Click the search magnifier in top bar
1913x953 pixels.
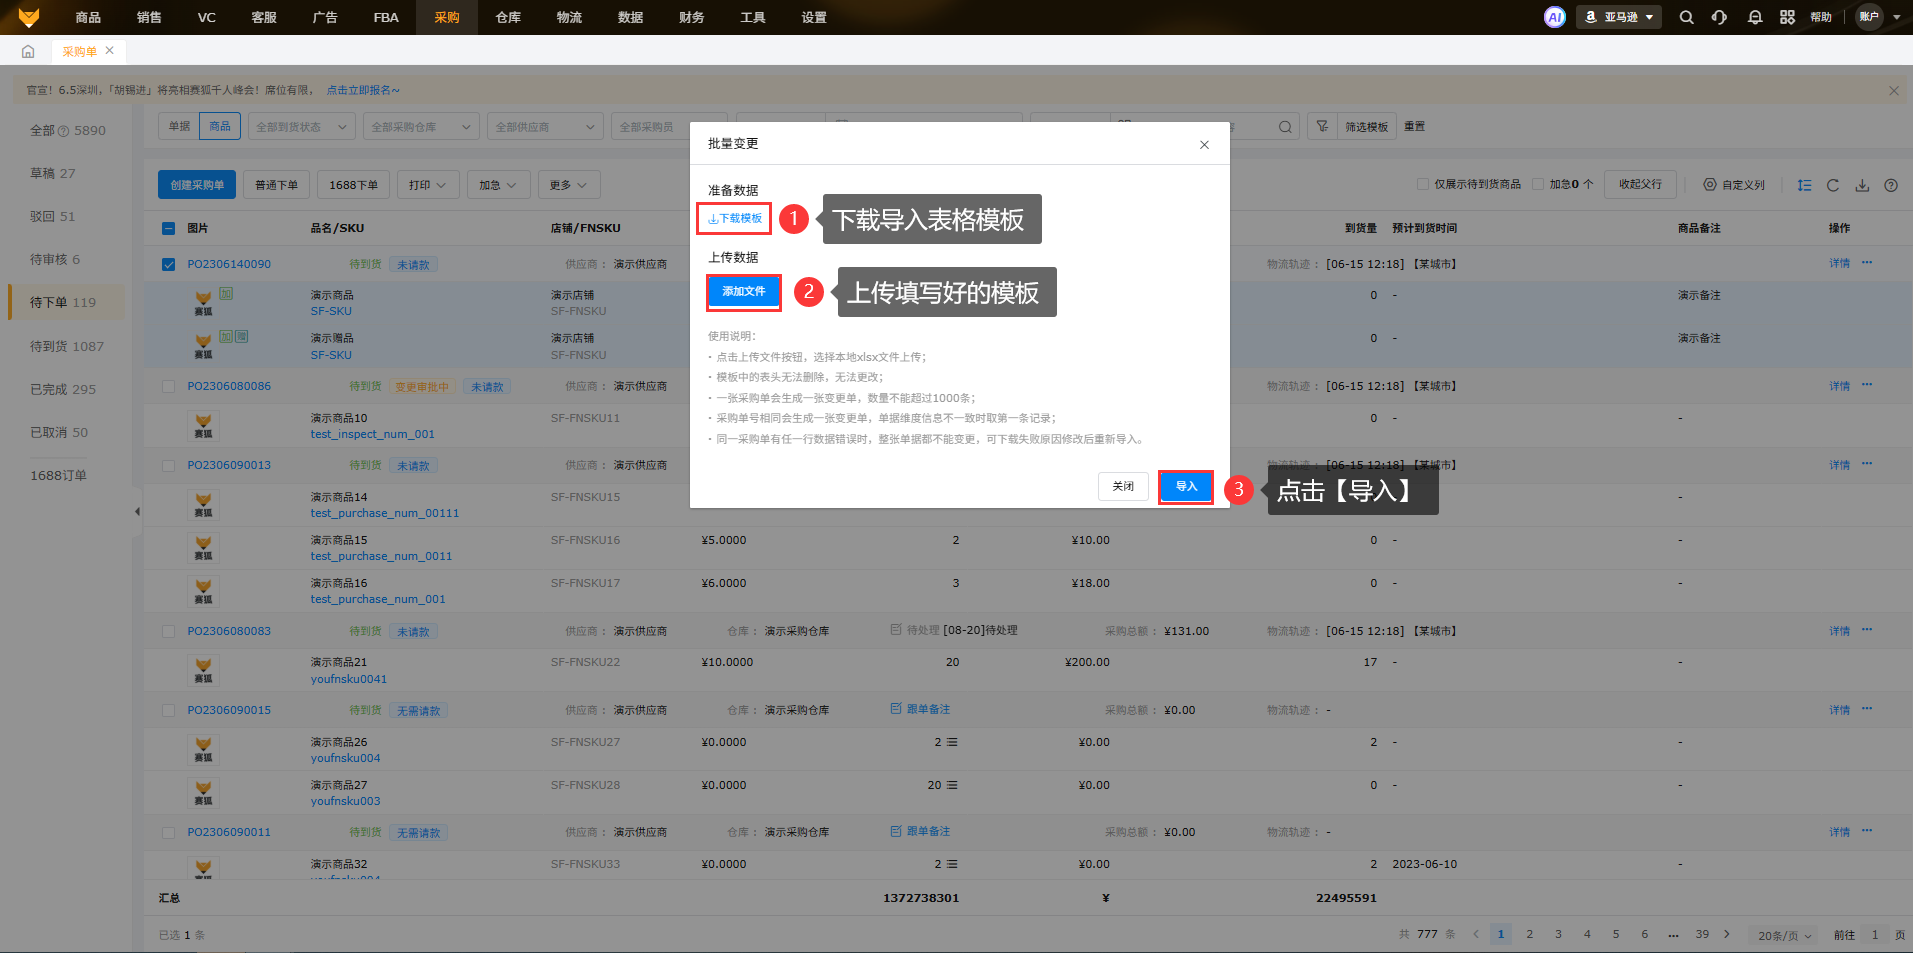[x=1686, y=17]
